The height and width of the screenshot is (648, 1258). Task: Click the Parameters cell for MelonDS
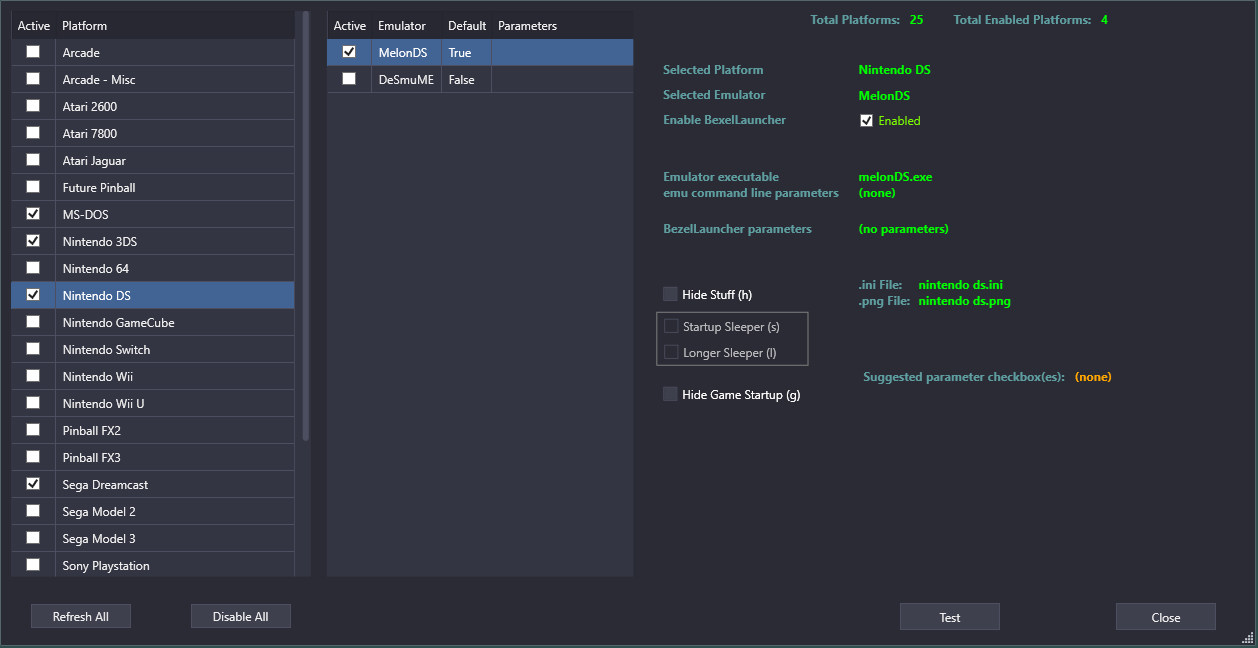pyautogui.click(x=561, y=53)
